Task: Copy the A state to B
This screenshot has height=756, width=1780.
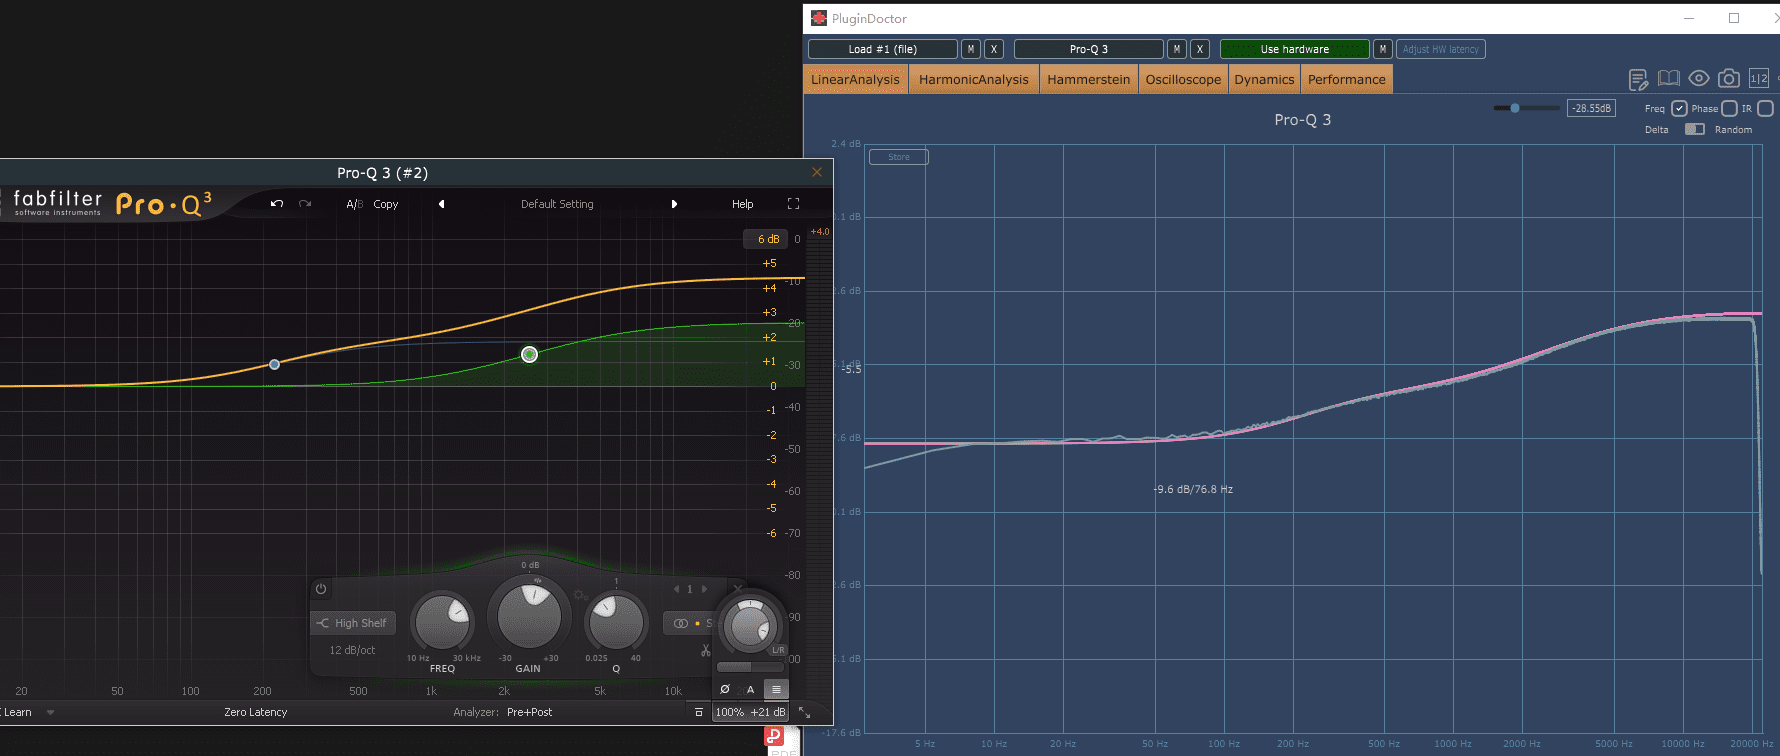Action: point(386,204)
